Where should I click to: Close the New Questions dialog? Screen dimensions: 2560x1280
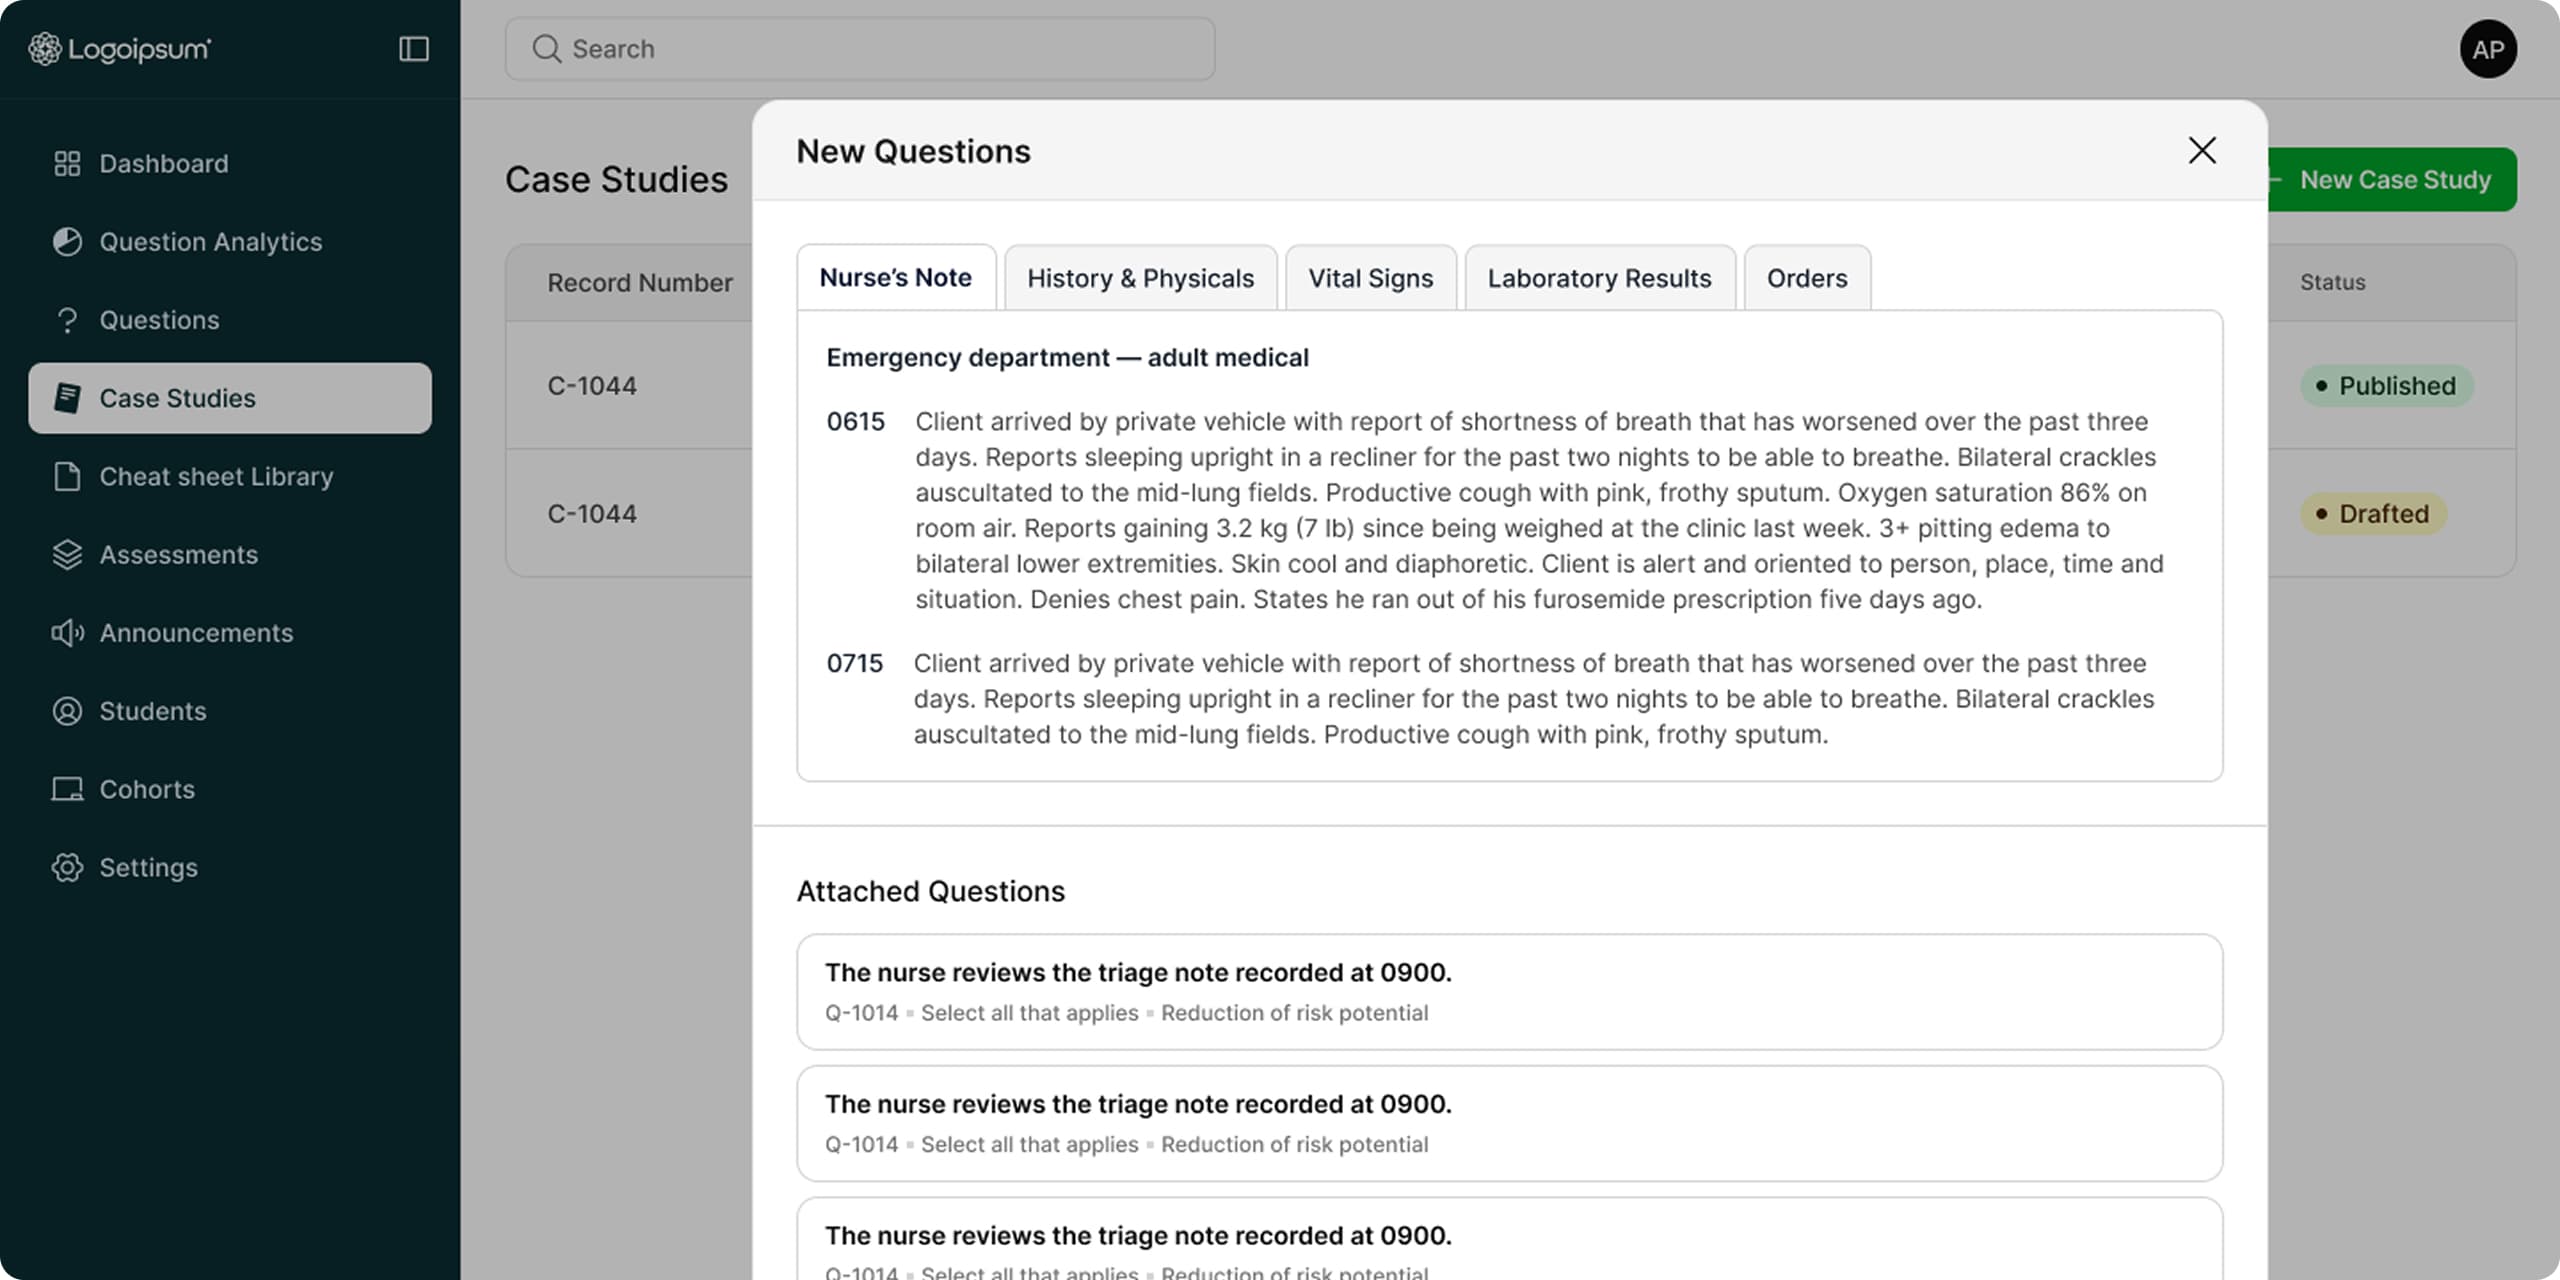coord(2202,151)
